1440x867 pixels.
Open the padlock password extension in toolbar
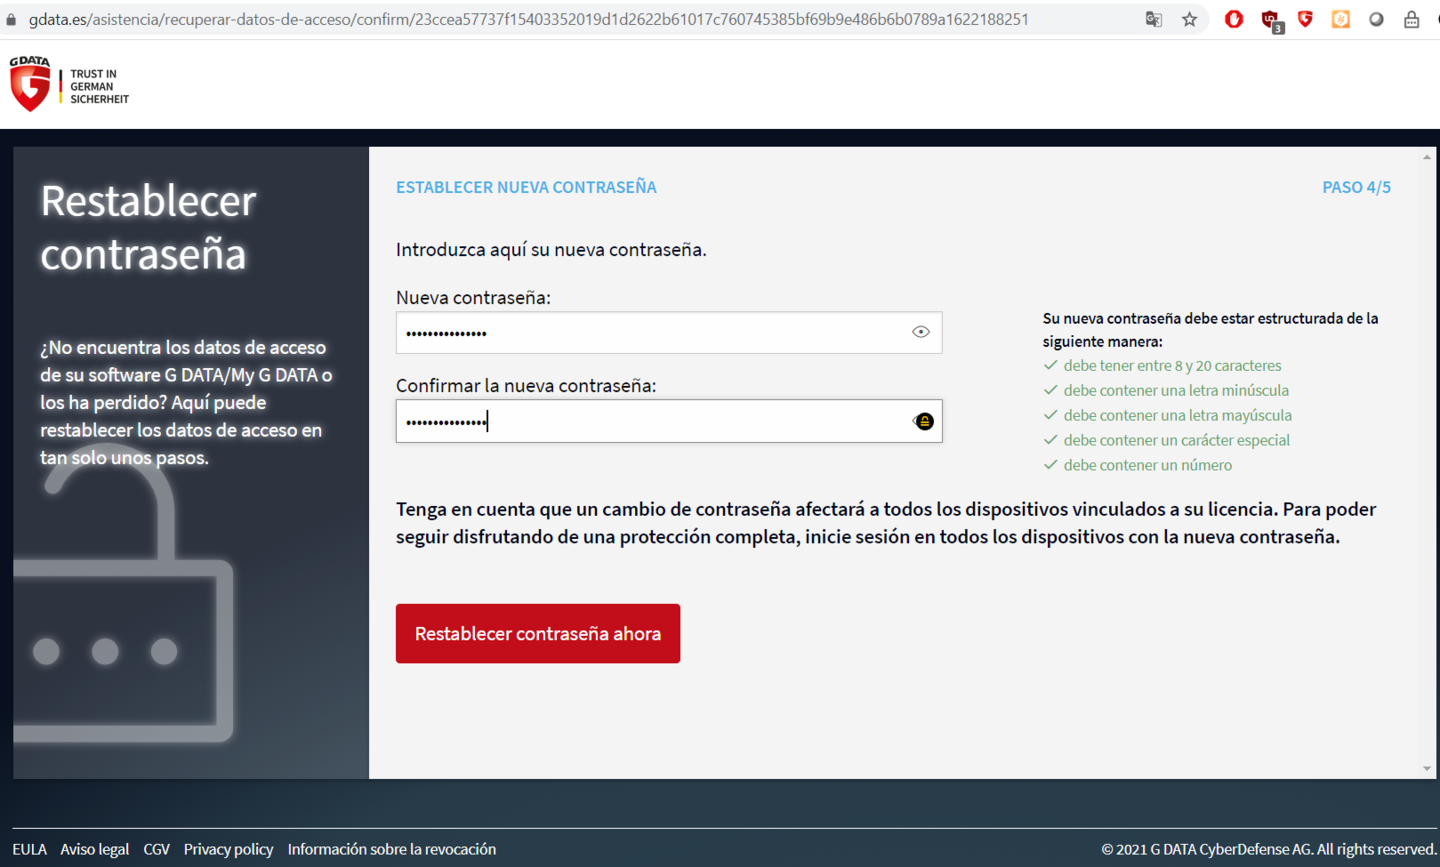point(1411,19)
